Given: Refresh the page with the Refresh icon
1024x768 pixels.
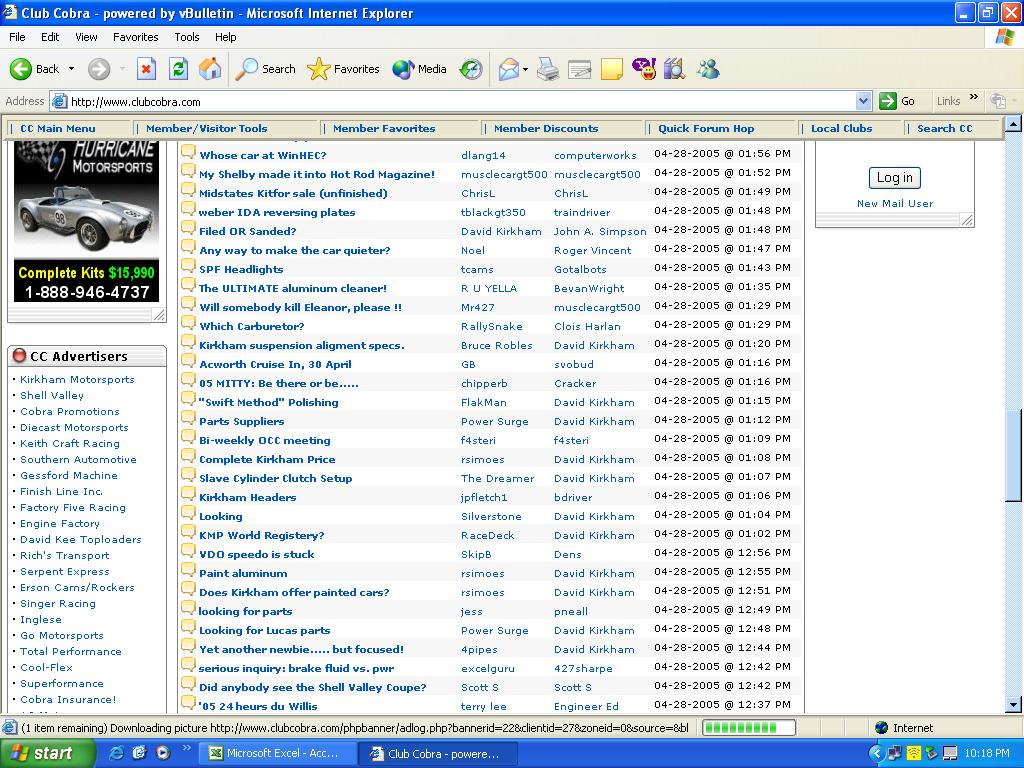Looking at the screenshot, I should point(178,69).
